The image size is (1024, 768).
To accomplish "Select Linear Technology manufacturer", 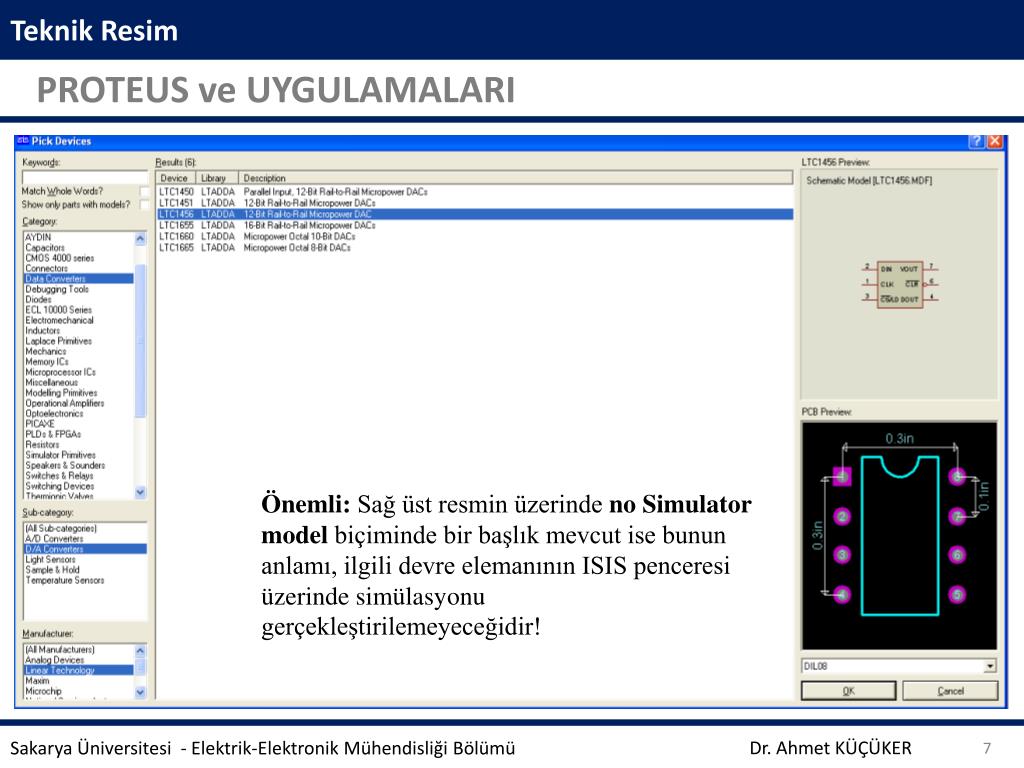I will click(78, 670).
